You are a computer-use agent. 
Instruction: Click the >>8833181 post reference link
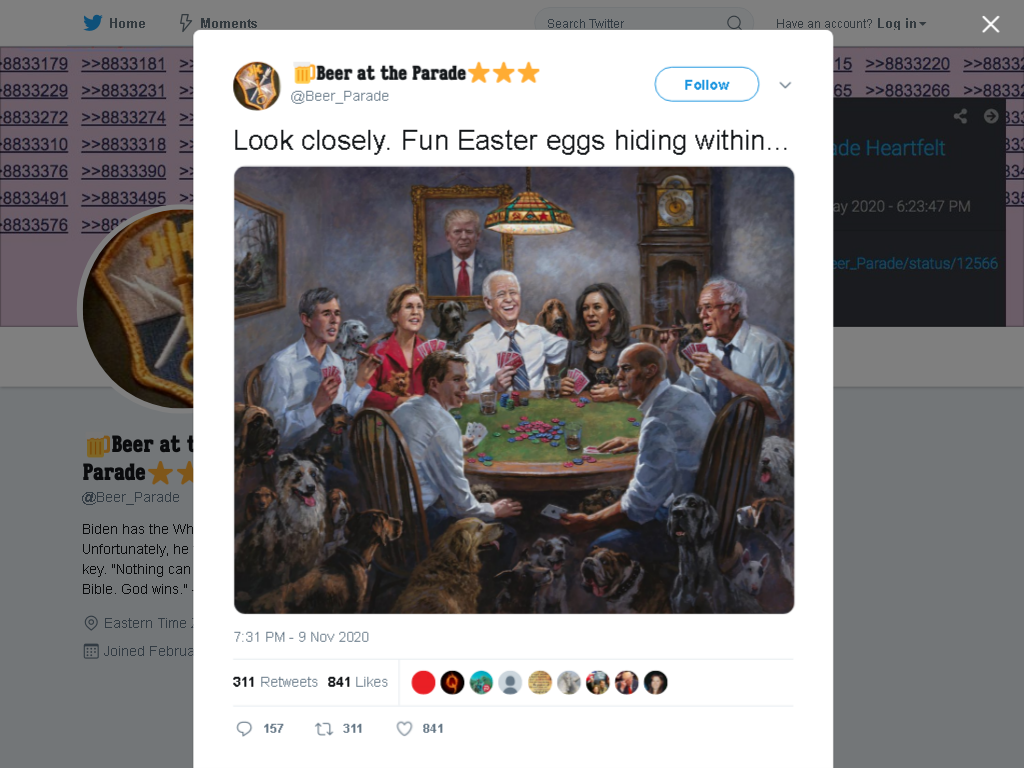point(123,64)
